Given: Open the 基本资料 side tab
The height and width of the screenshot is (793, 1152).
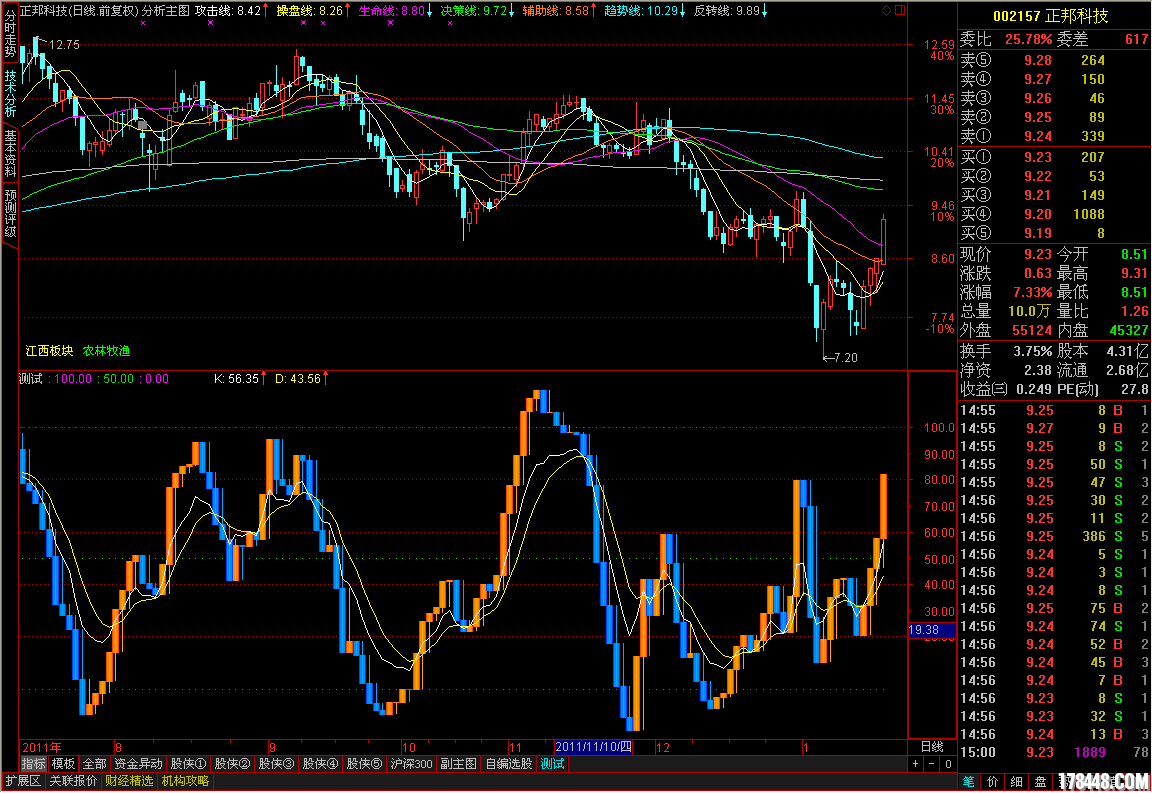Looking at the screenshot, I should click(10, 154).
